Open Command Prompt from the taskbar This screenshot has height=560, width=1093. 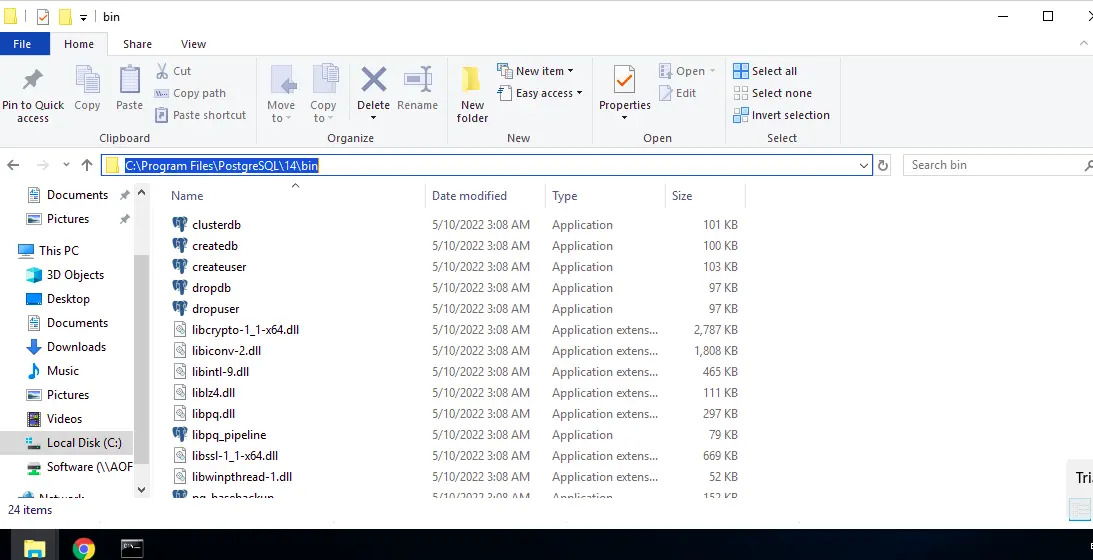pos(132,549)
